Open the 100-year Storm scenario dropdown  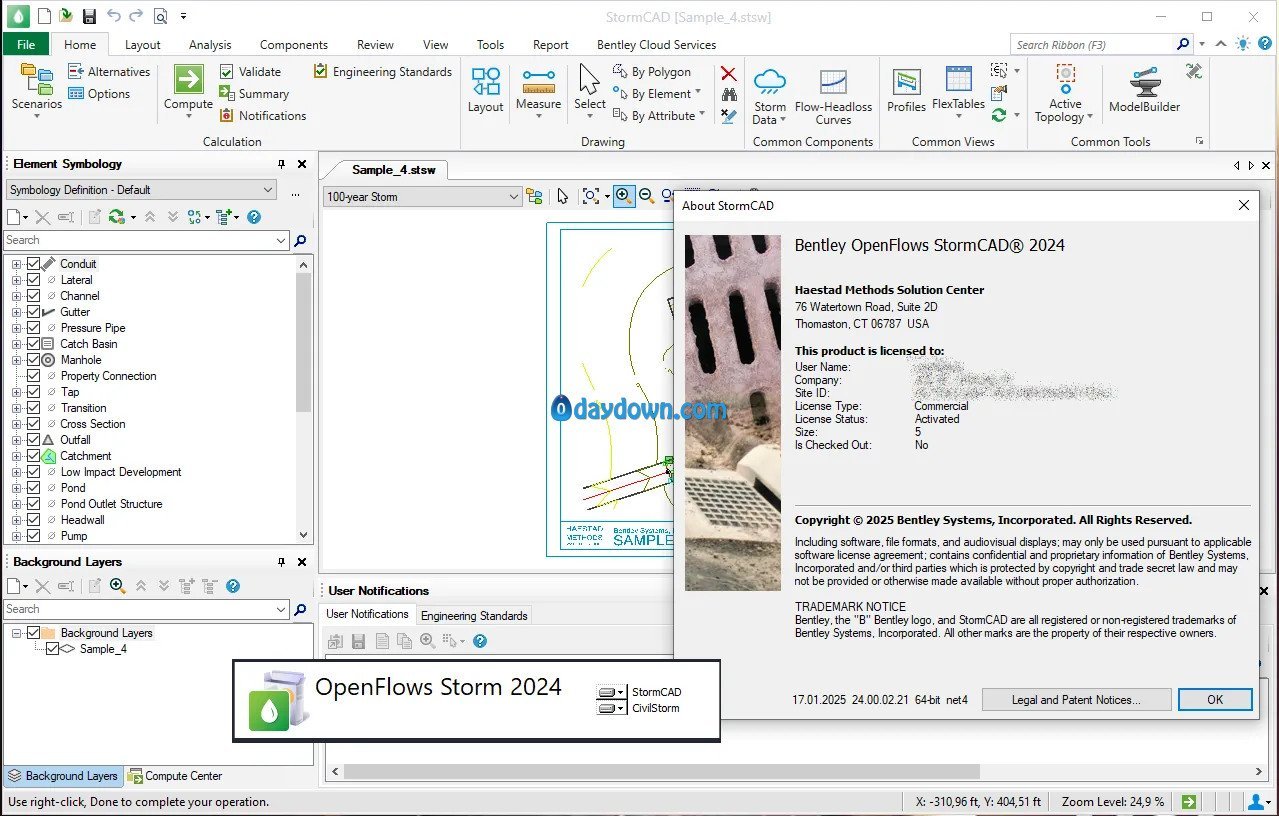point(422,197)
